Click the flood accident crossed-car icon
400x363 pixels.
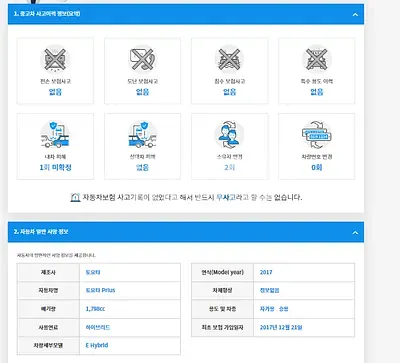pos(229,59)
